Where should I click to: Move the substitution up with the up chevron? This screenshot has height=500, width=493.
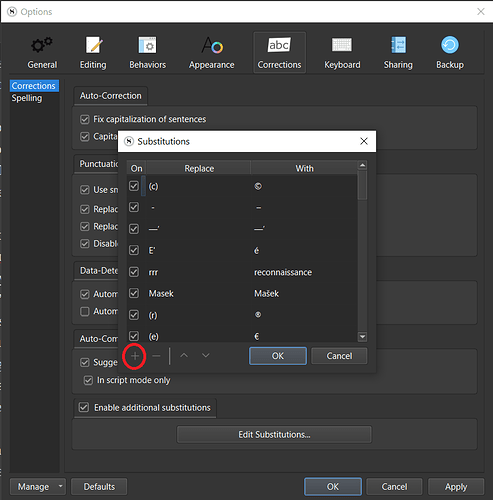click(184, 356)
